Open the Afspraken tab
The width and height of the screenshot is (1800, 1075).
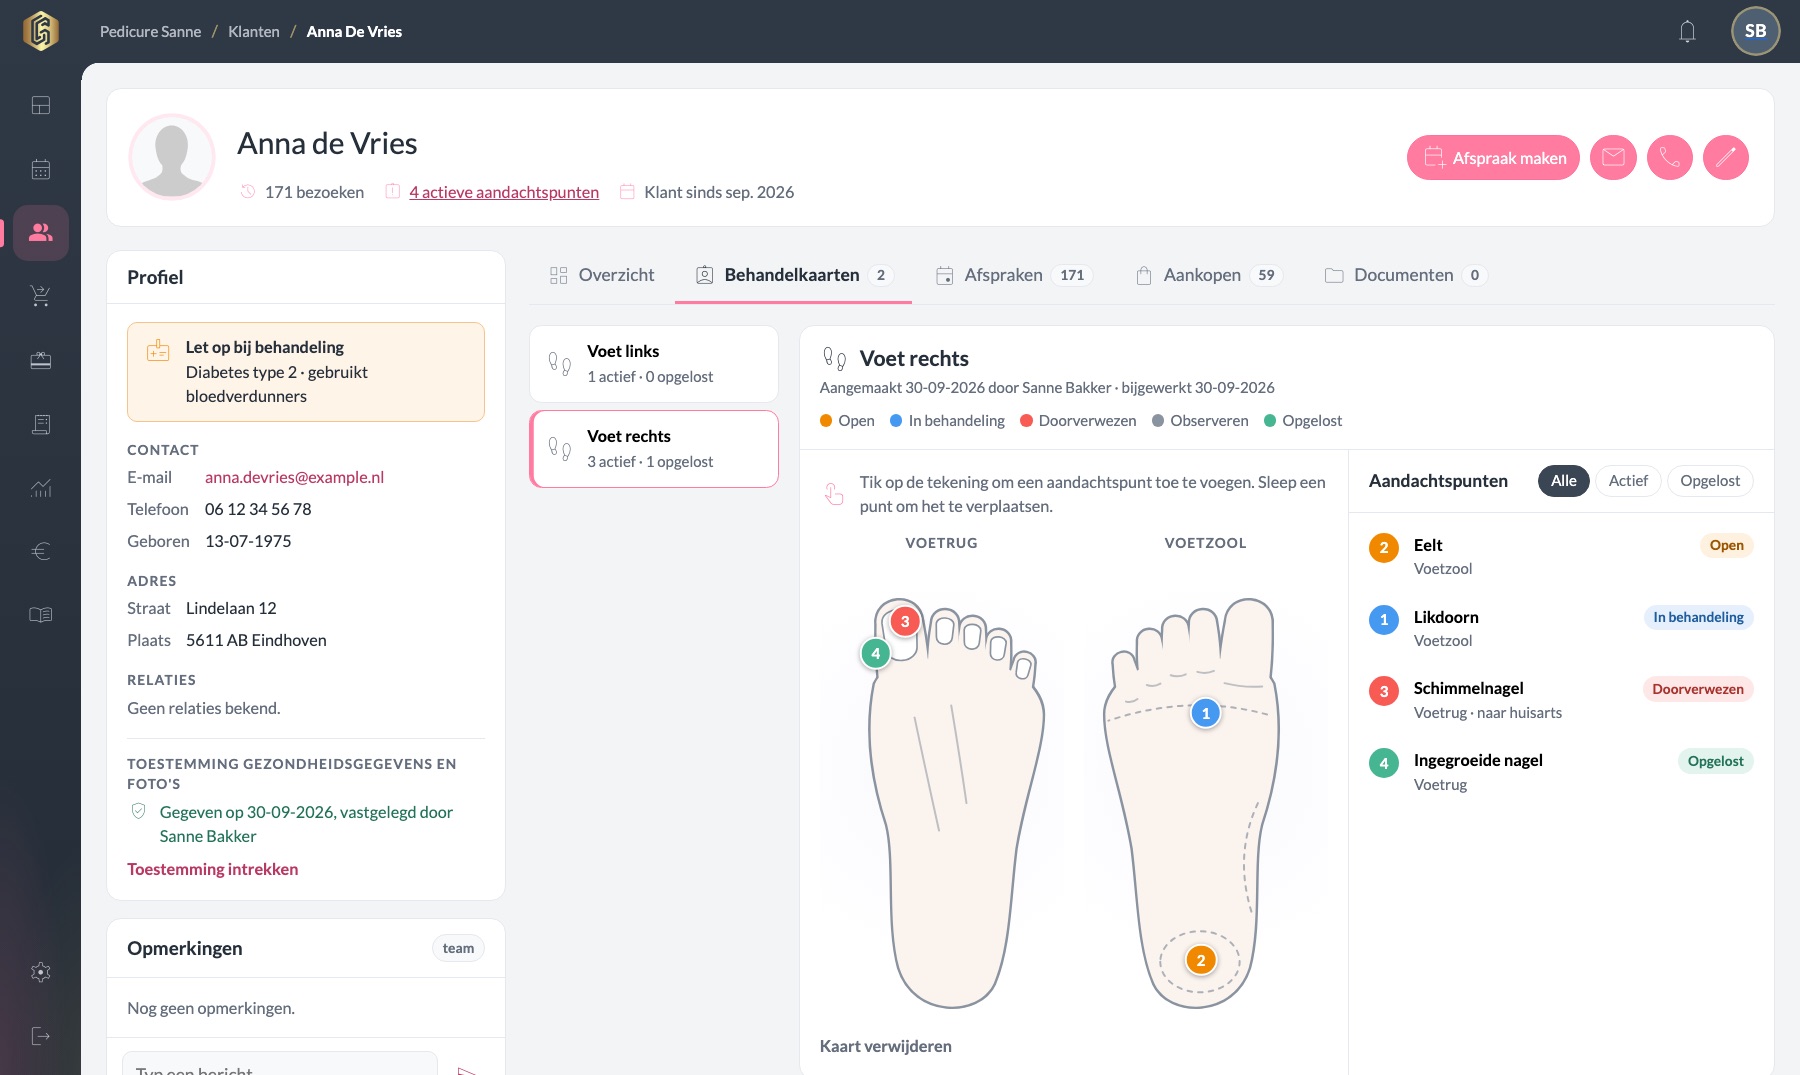pos(1013,275)
